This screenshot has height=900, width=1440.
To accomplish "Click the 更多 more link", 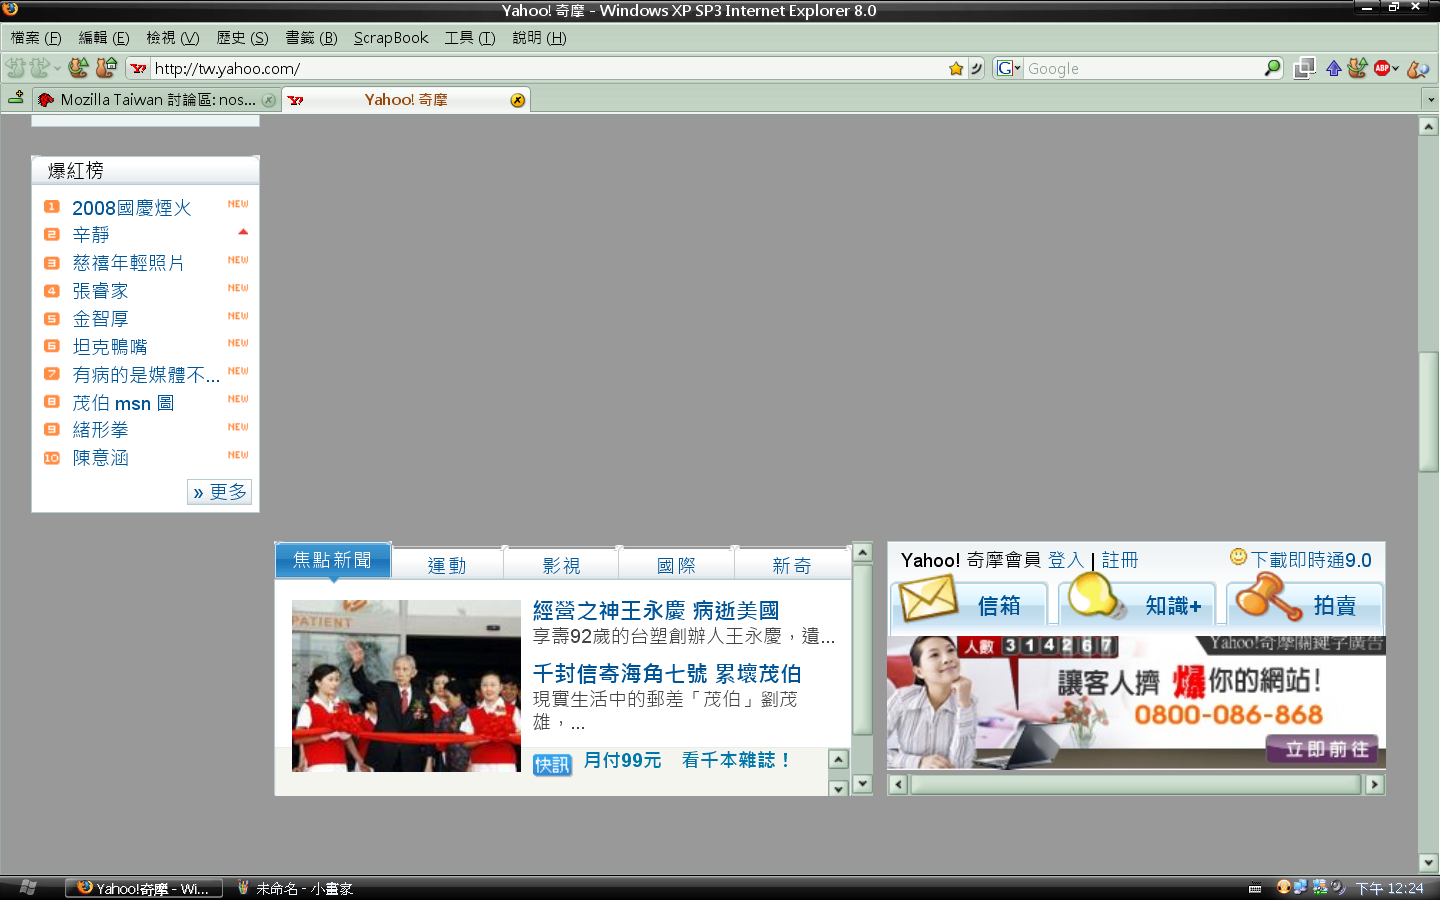I will [x=220, y=492].
